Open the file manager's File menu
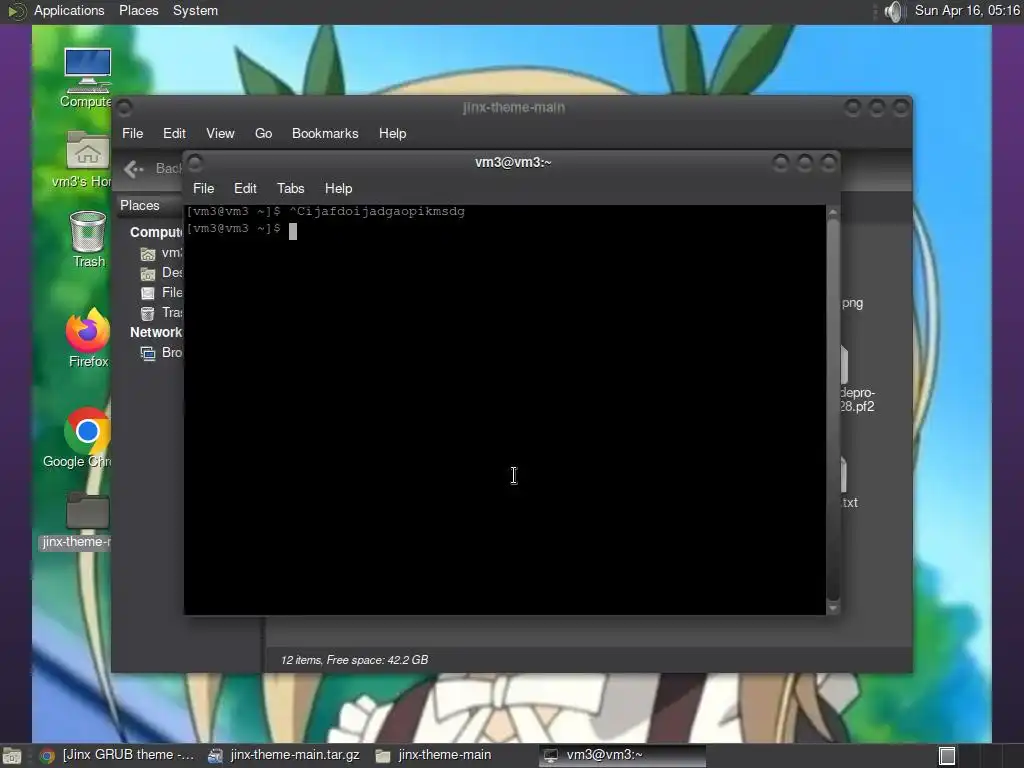 point(133,133)
